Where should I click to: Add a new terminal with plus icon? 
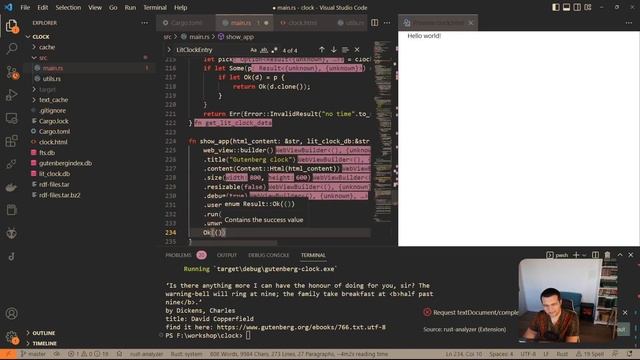coord(576,255)
